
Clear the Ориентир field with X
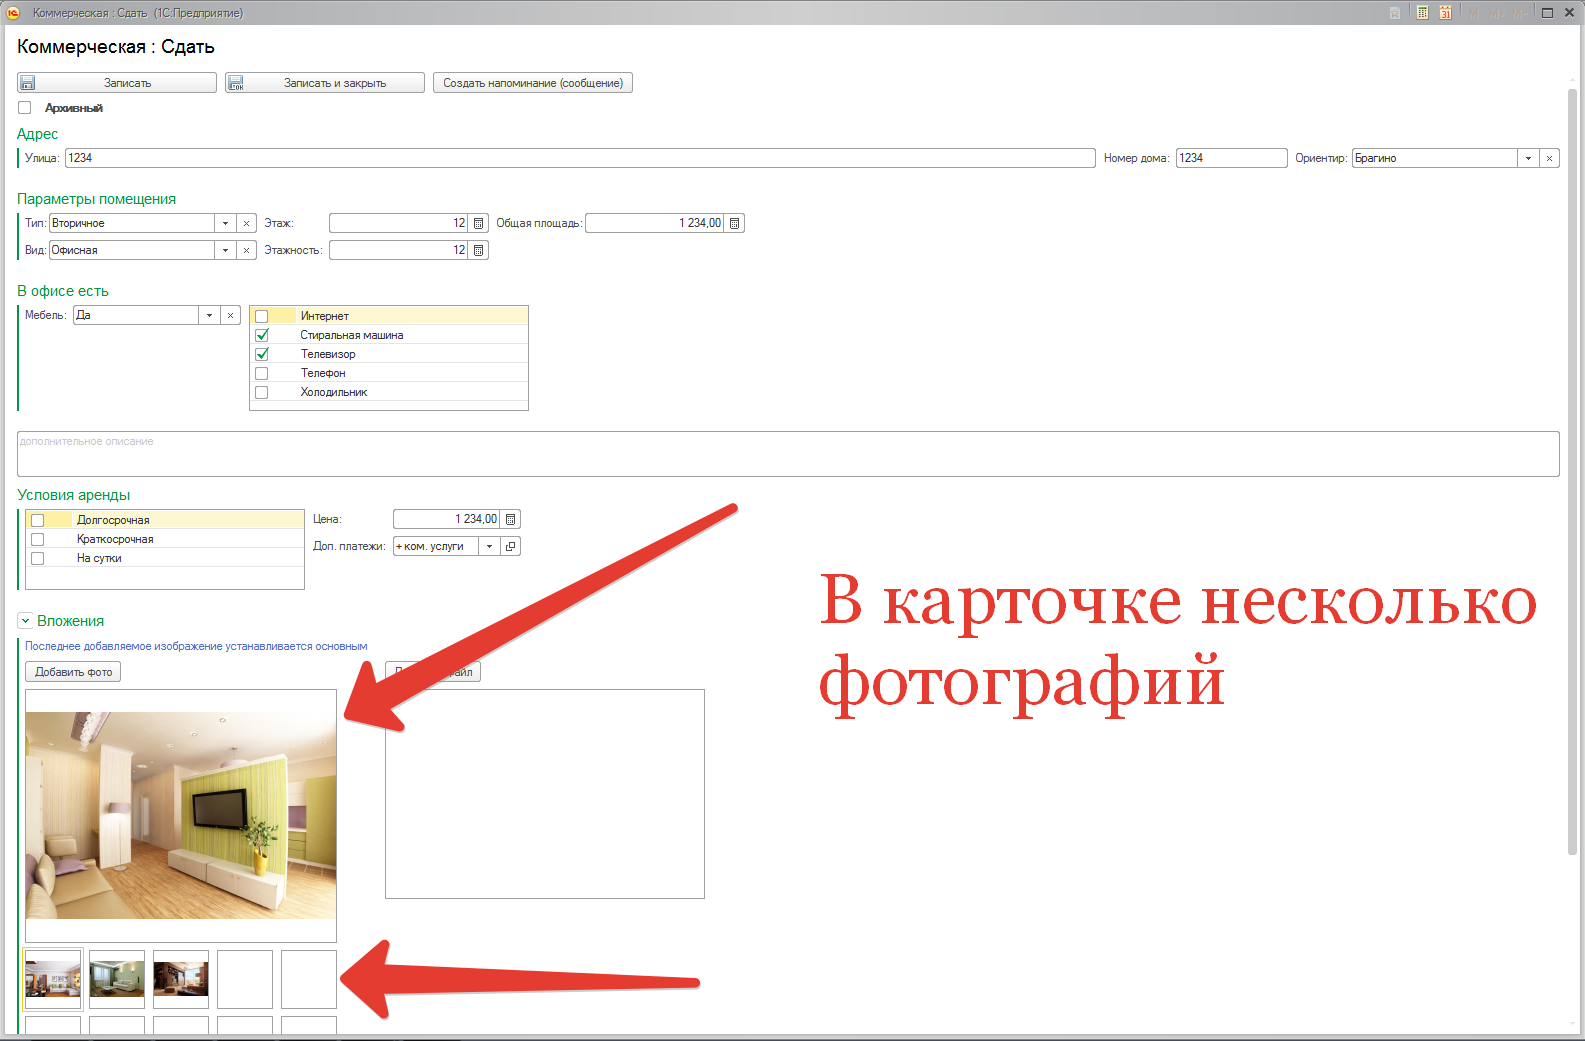(x=1549, y=158)
